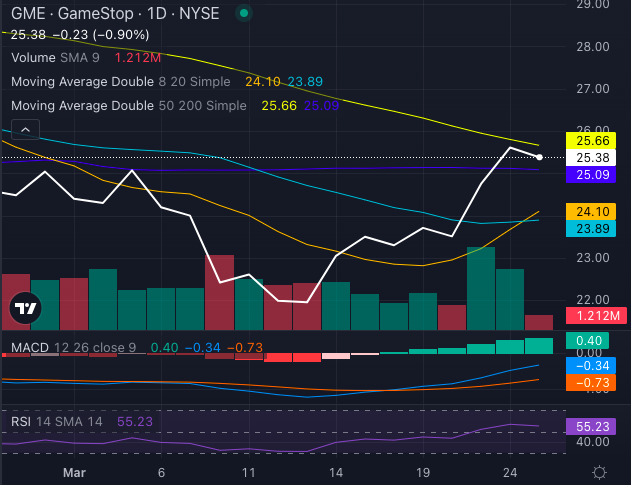Open chart settings gear icon
The width and height of the screenshot is (631, 485).
598,472
